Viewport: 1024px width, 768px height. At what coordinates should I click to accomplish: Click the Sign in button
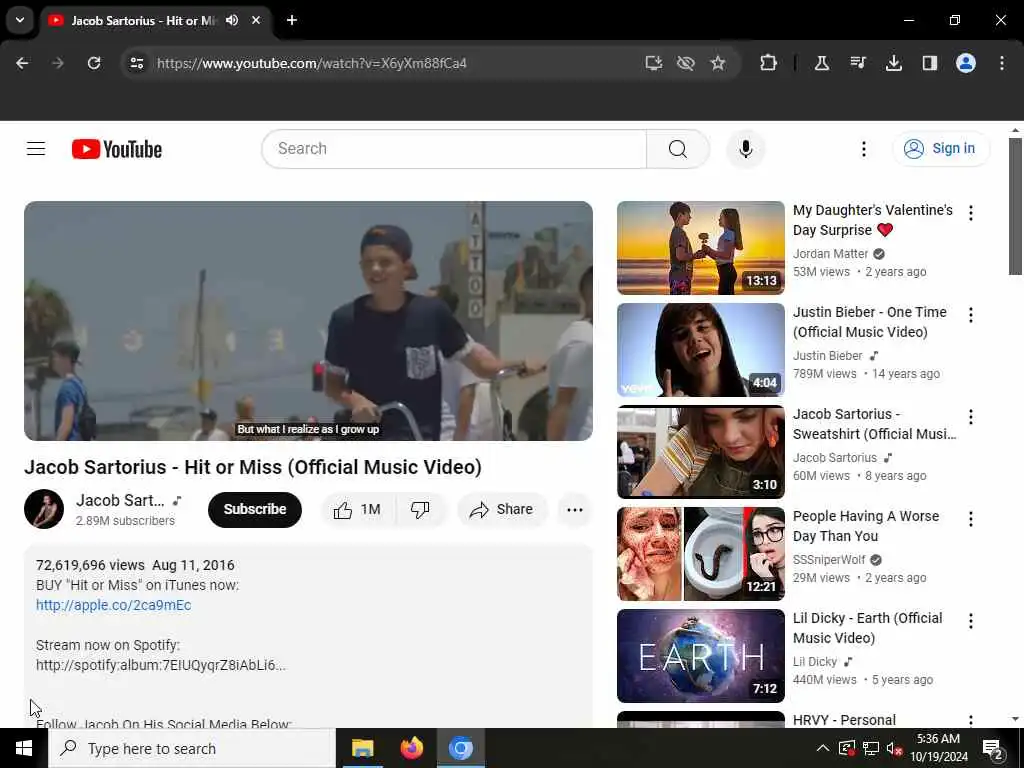pos(941,149)
